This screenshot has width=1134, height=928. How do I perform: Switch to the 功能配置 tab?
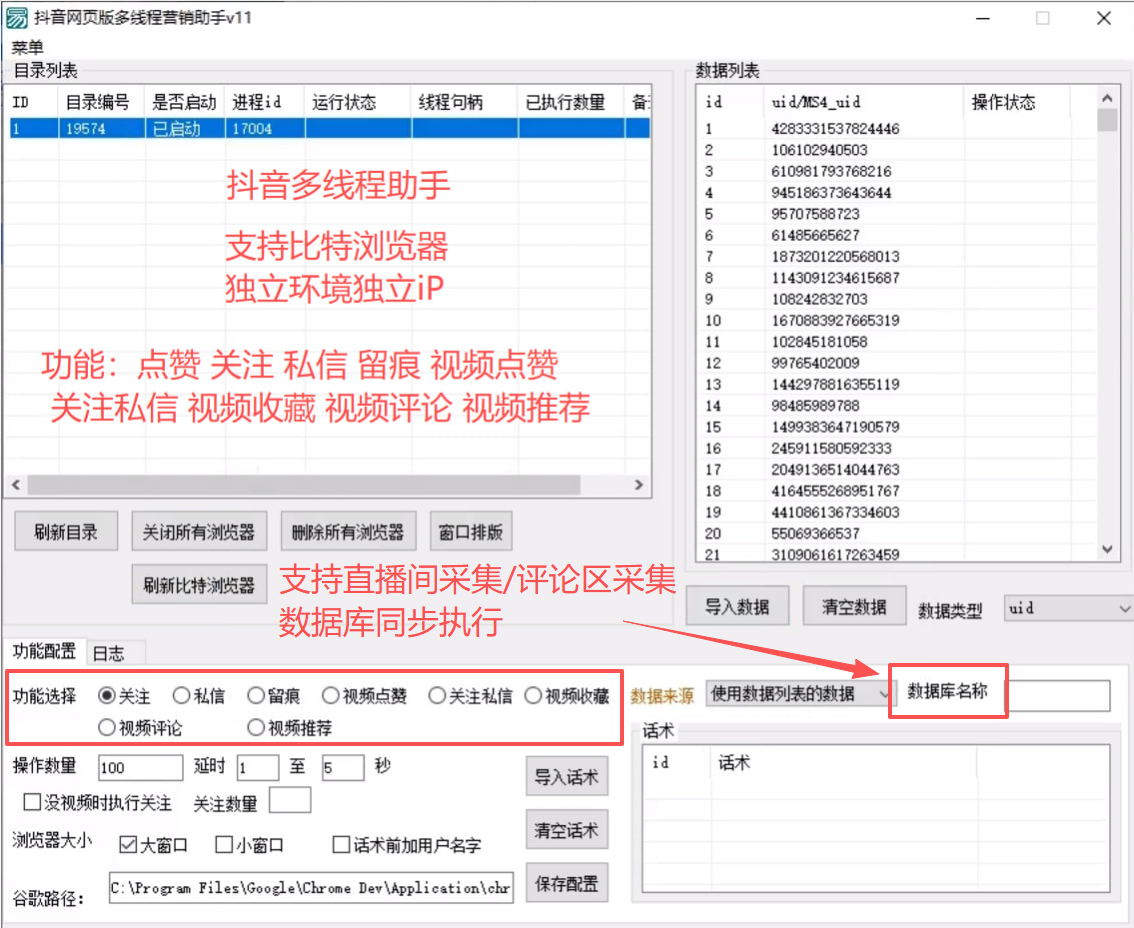point(44,652)
